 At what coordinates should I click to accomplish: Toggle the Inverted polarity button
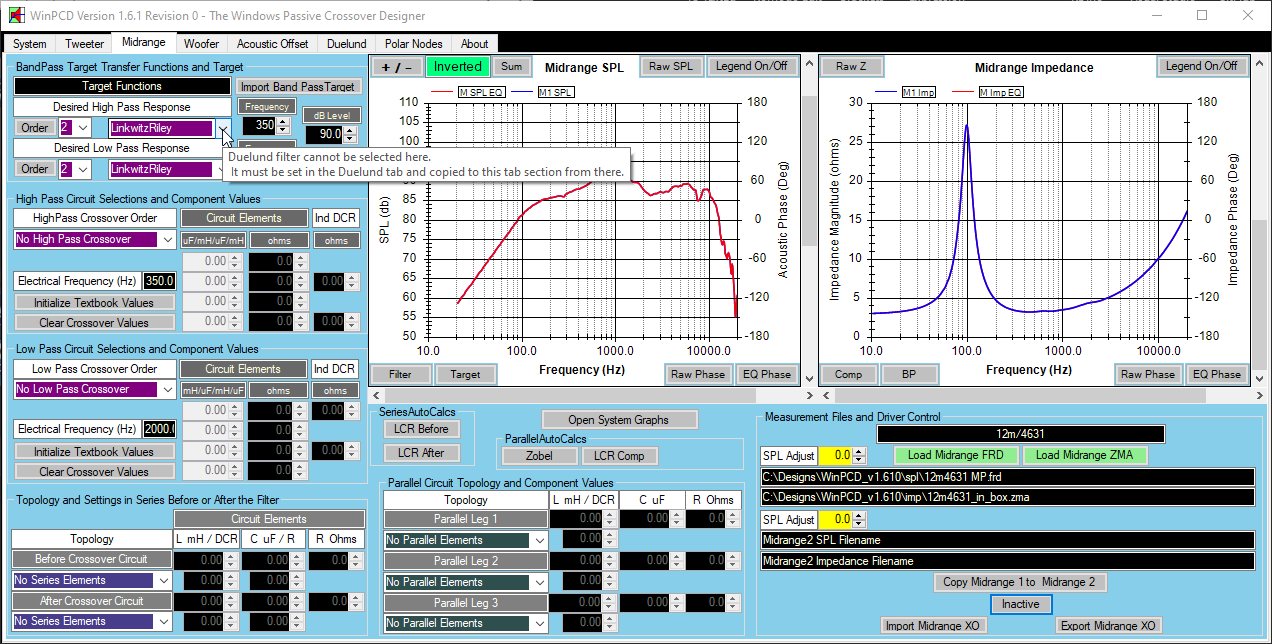click(x=457, y=67)
